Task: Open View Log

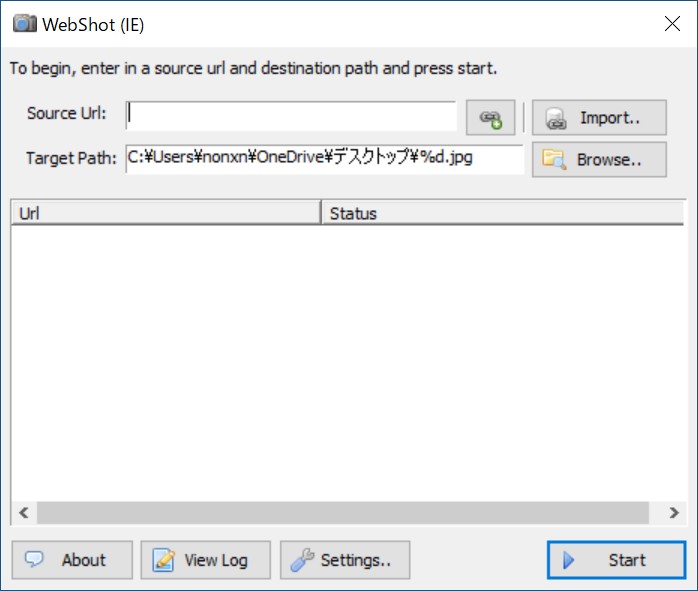Action: [x=205, y=560]
